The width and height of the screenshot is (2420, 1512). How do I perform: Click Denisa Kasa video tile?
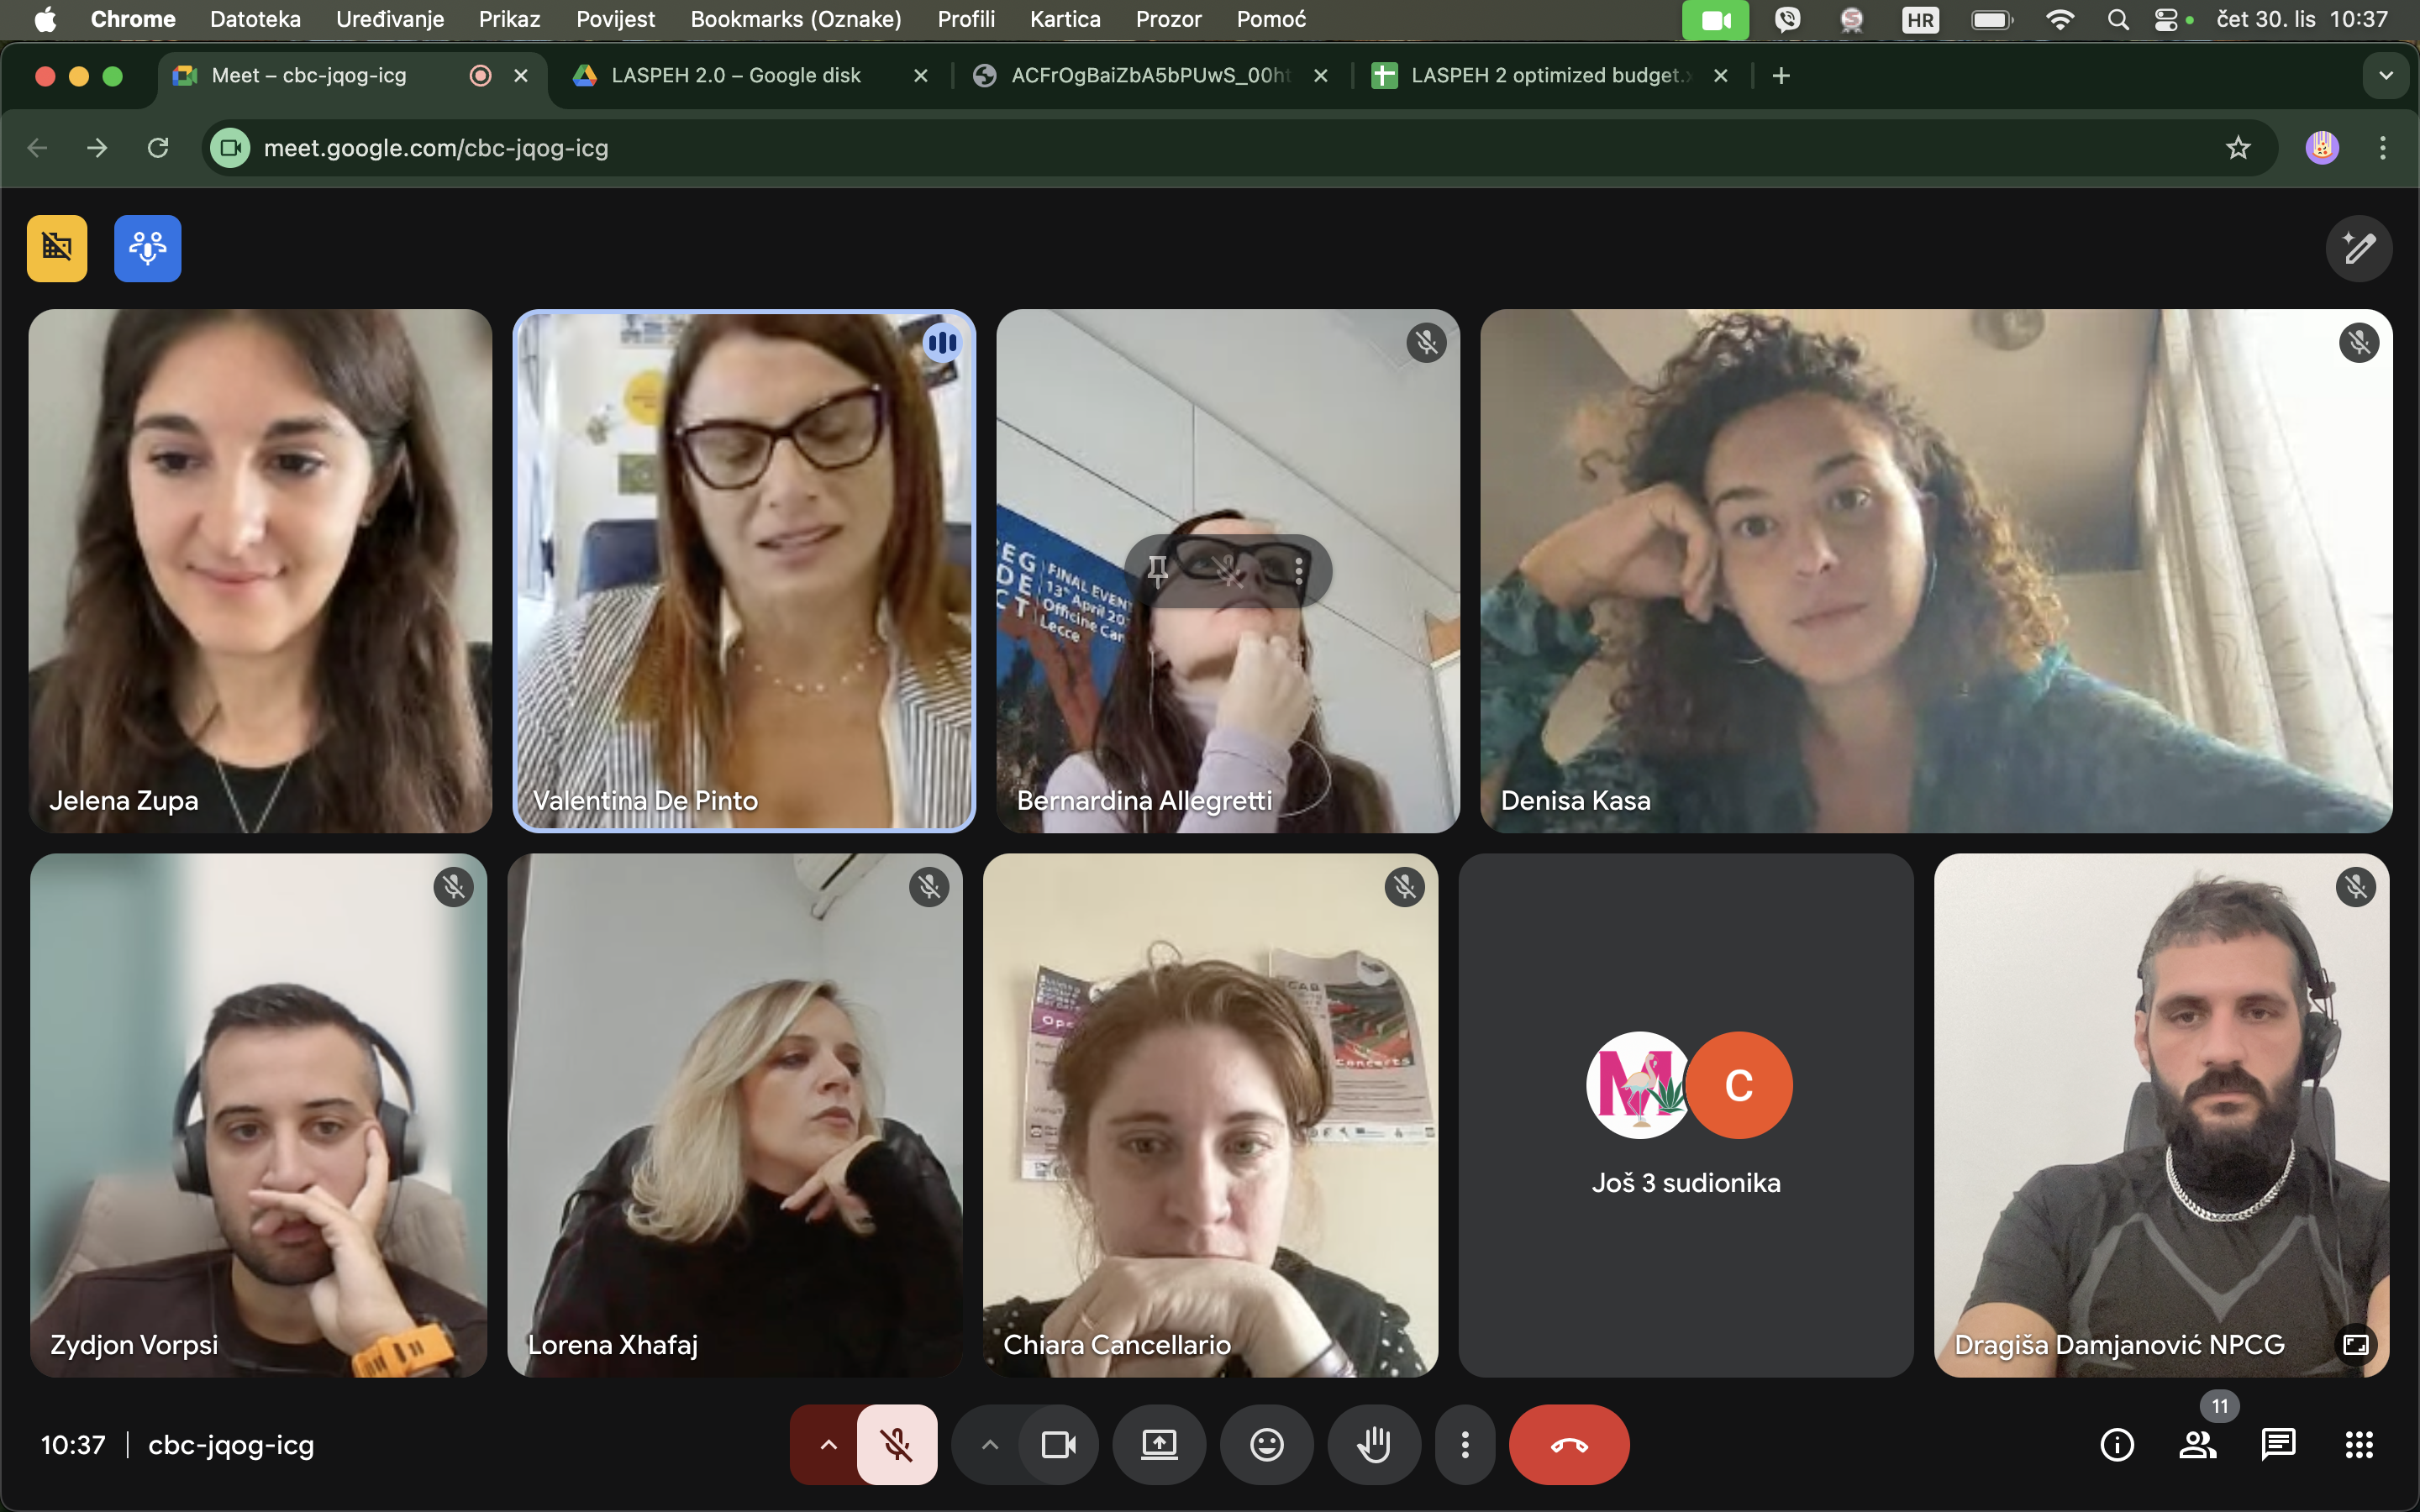pos(1935,570)
